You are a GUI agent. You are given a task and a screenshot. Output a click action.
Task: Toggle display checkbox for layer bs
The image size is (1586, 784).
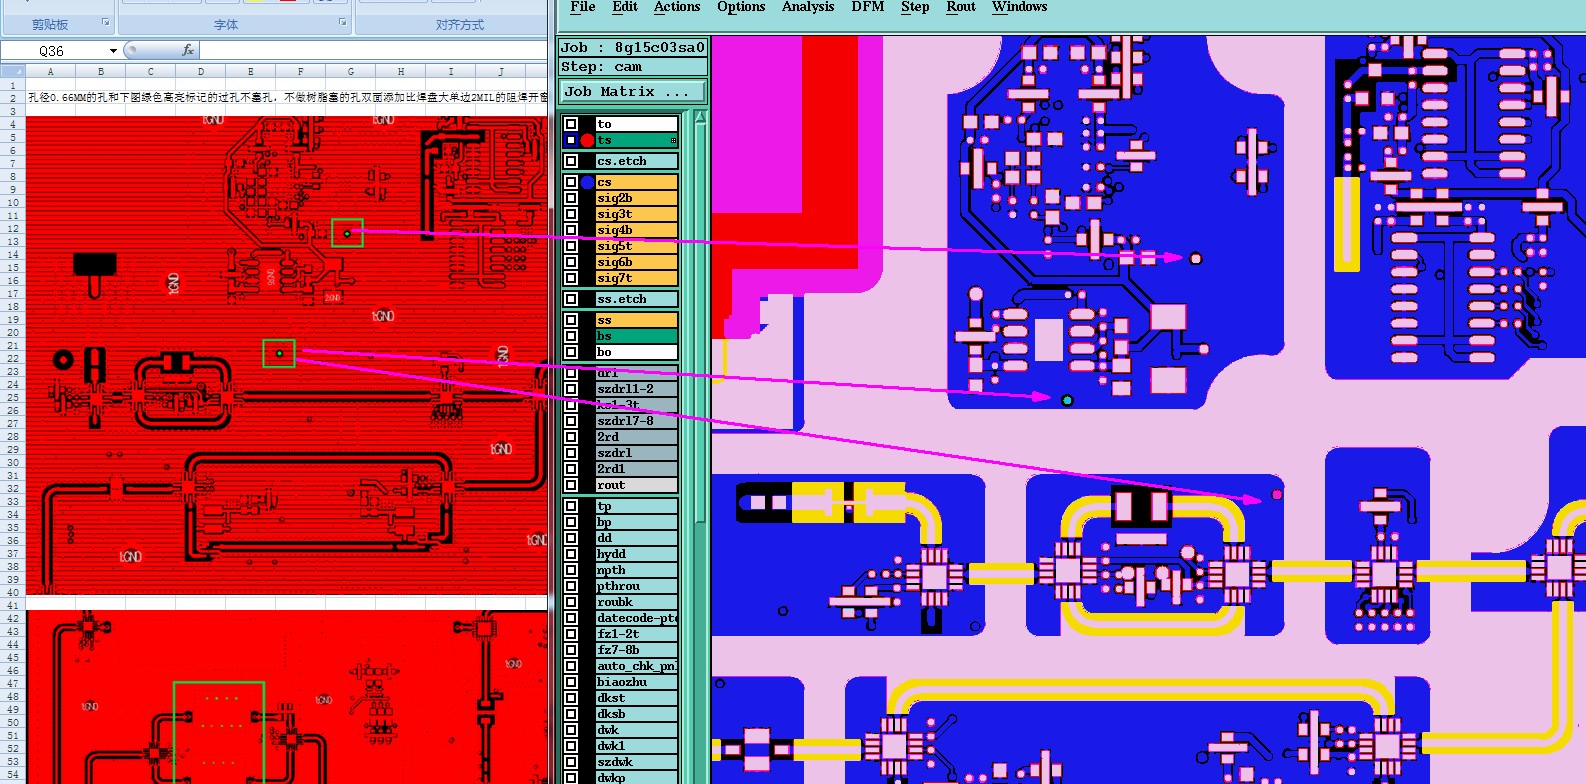(571, 336)
